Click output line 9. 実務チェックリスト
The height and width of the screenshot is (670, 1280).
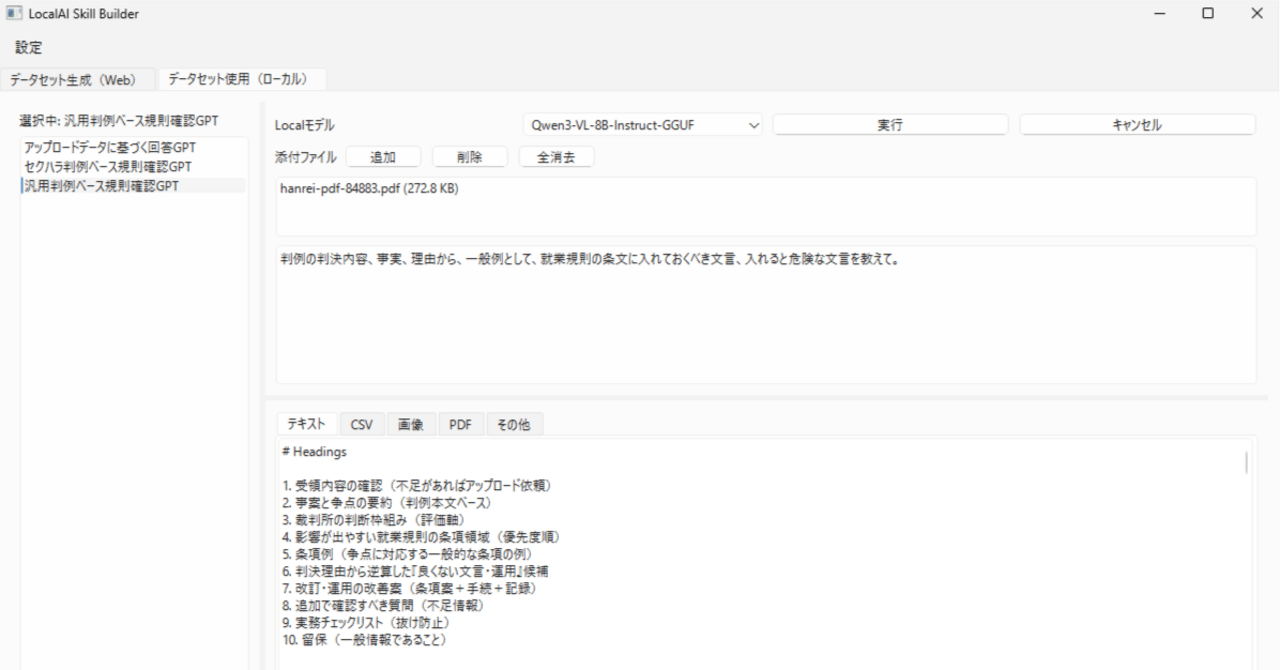[365, 621]
